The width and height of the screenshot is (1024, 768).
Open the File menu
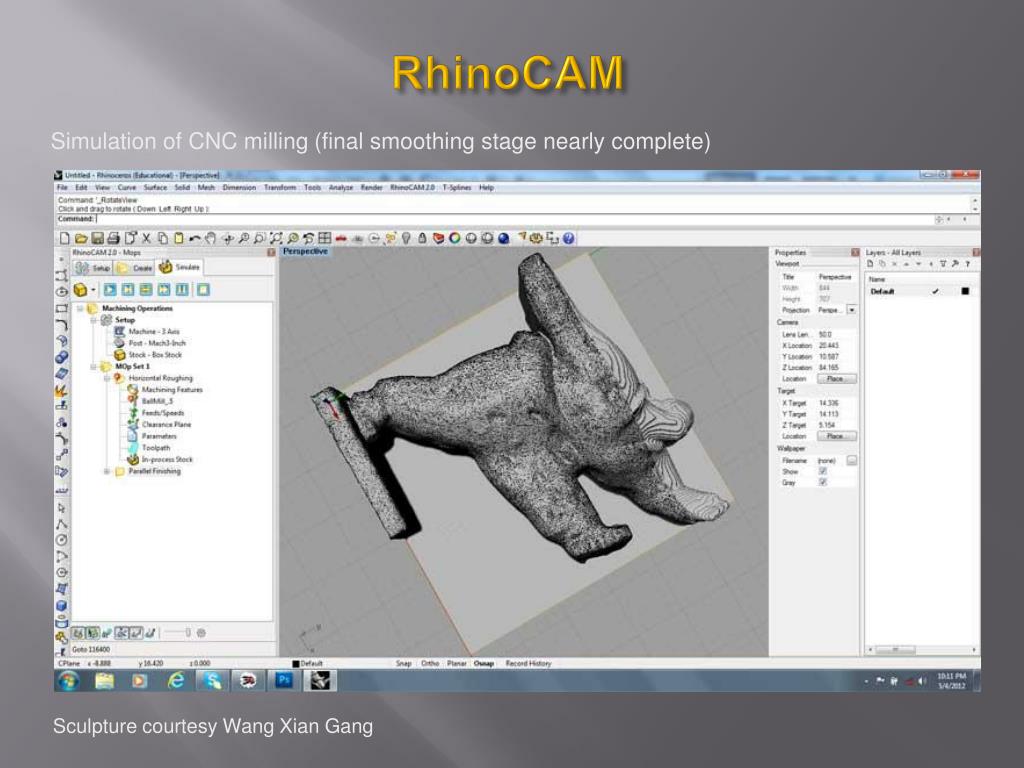point(62,187)
